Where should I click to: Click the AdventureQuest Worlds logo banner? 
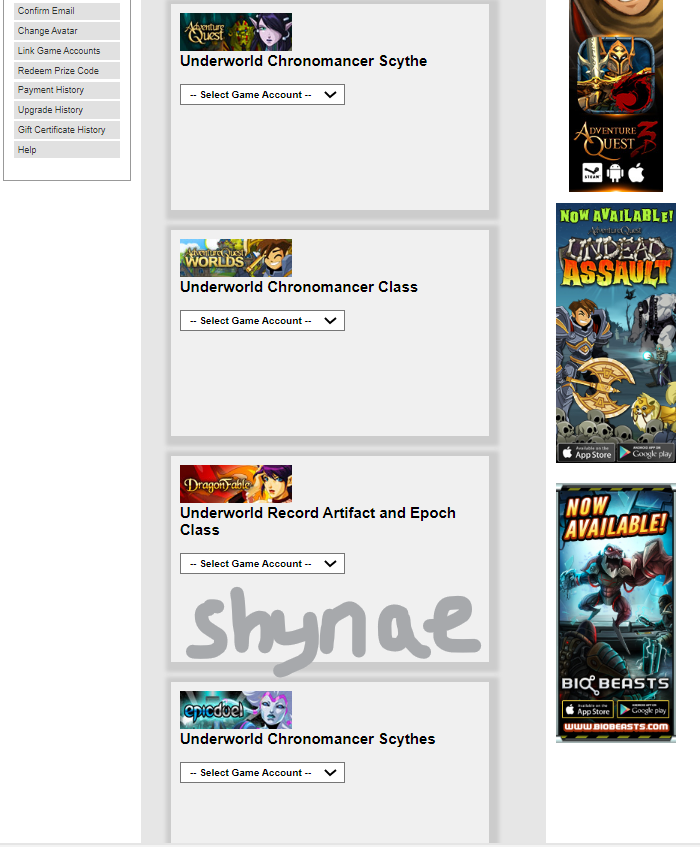236,258
